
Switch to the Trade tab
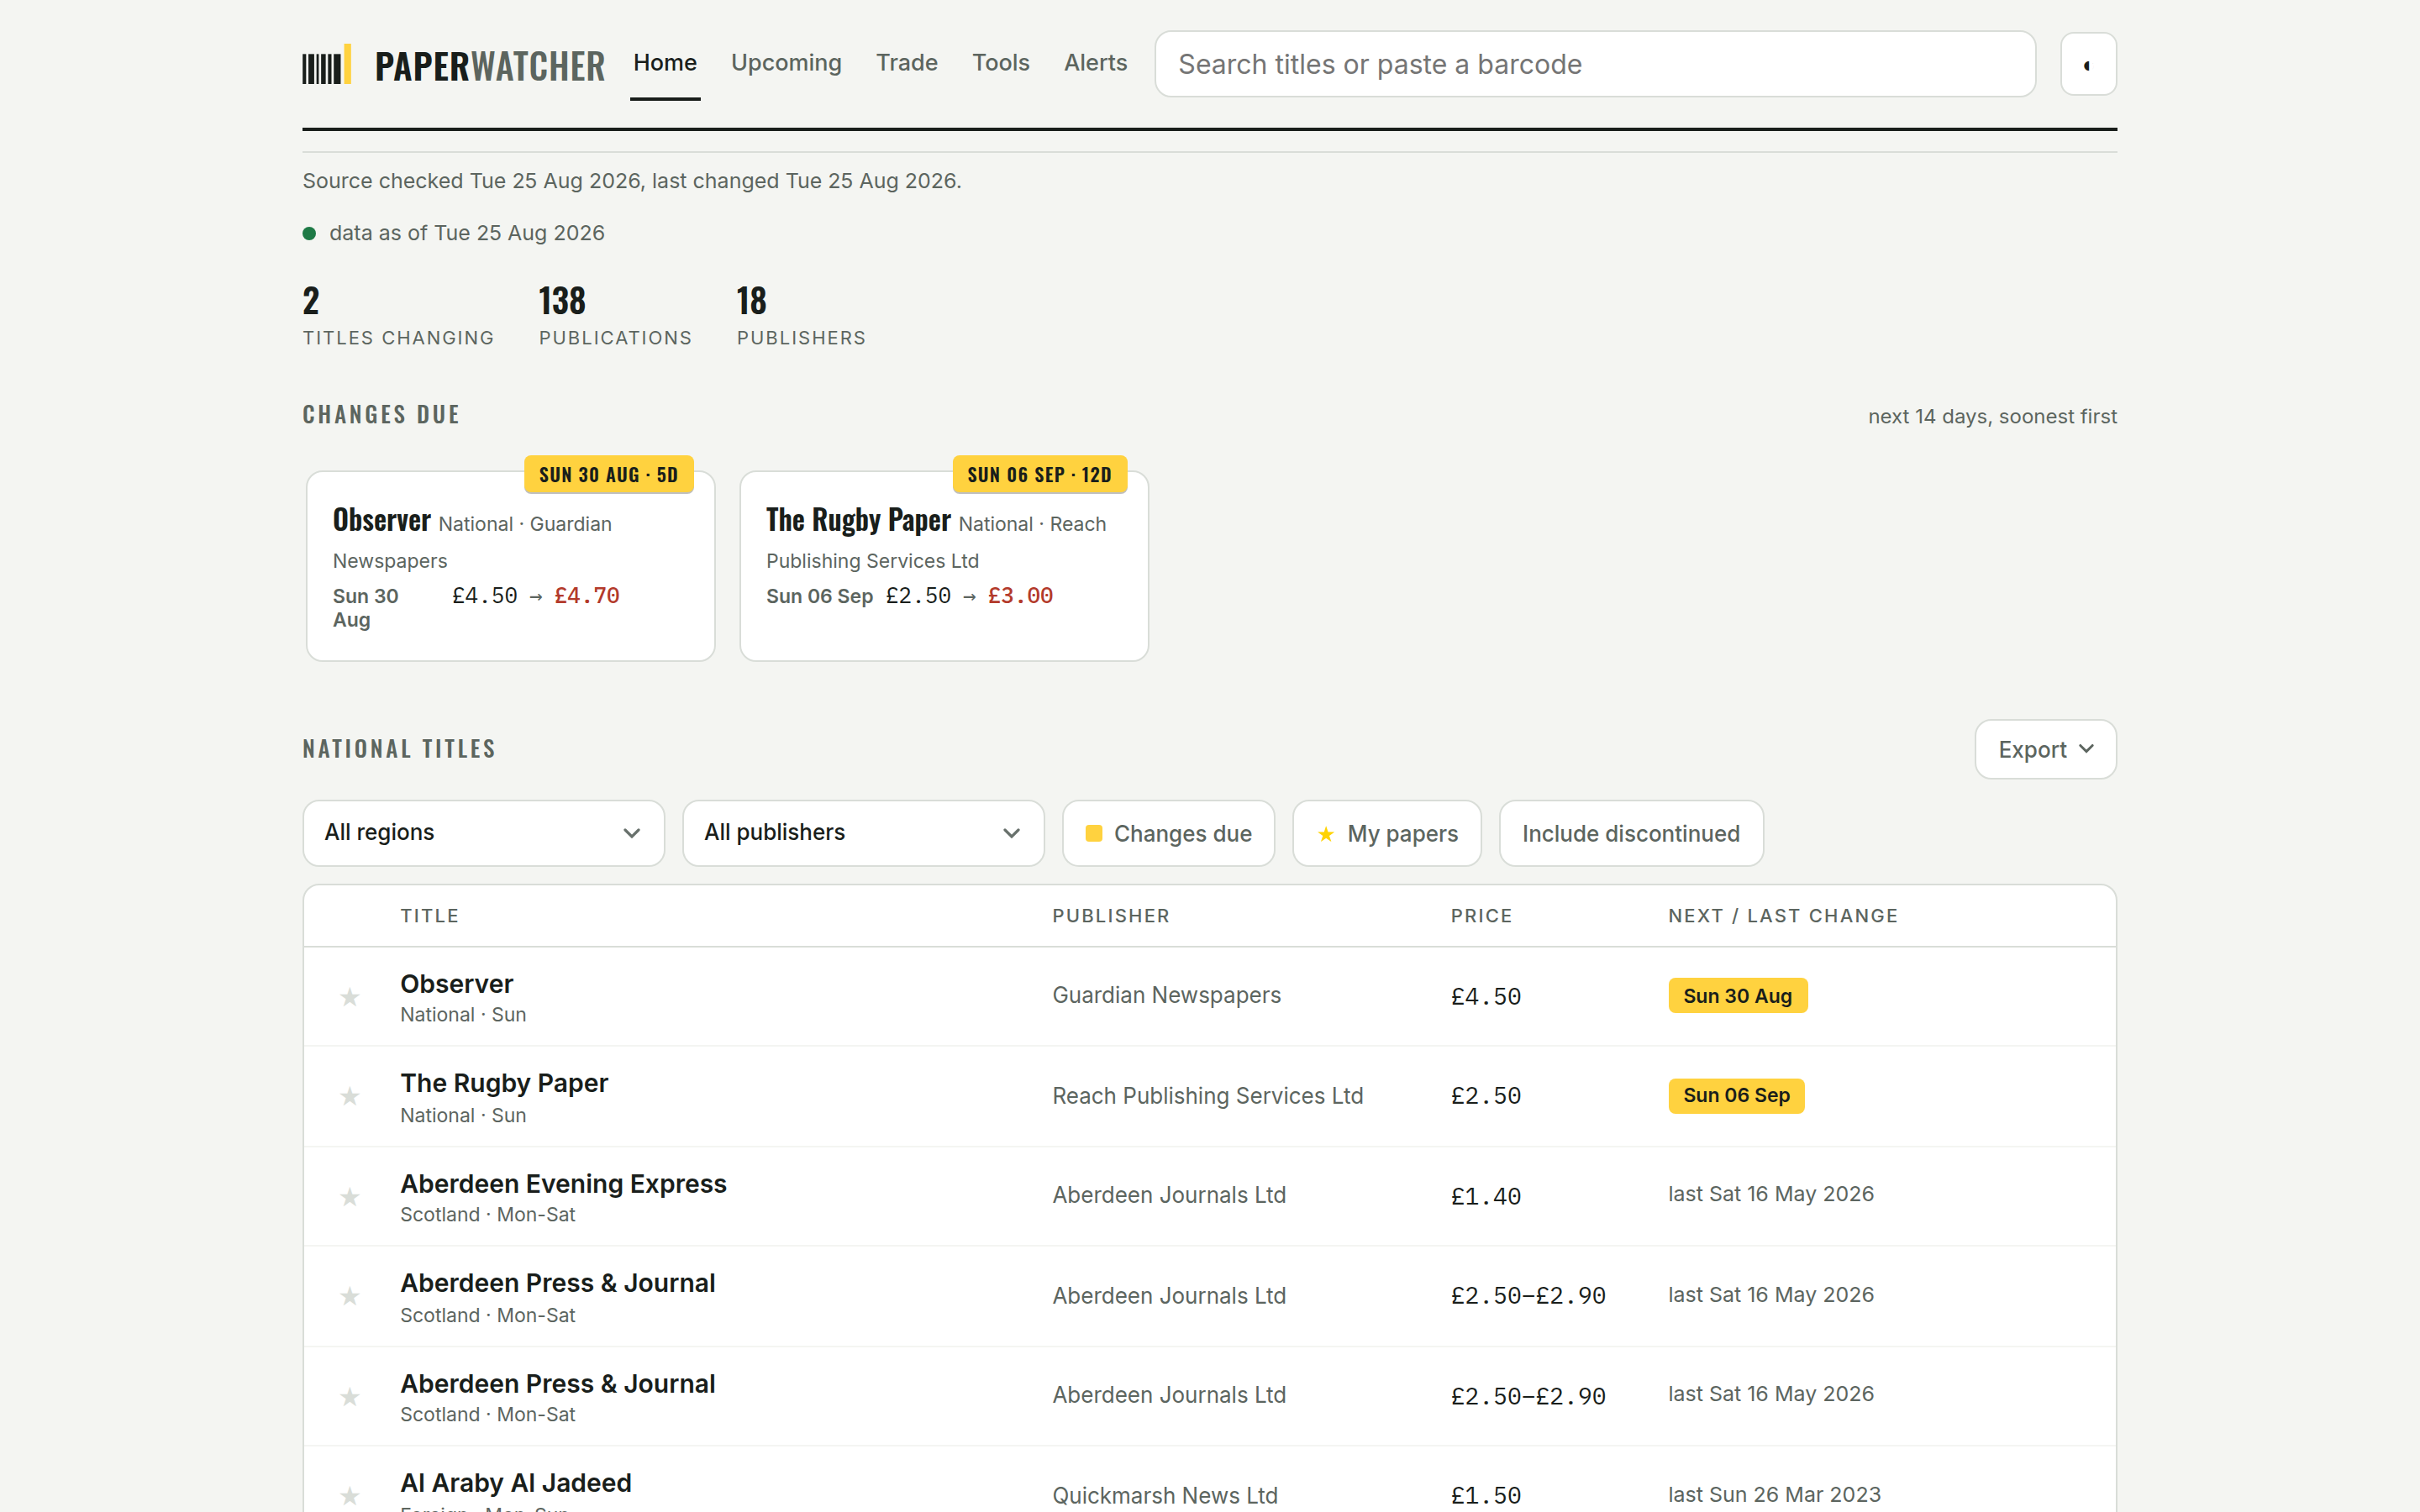point(907,63)
